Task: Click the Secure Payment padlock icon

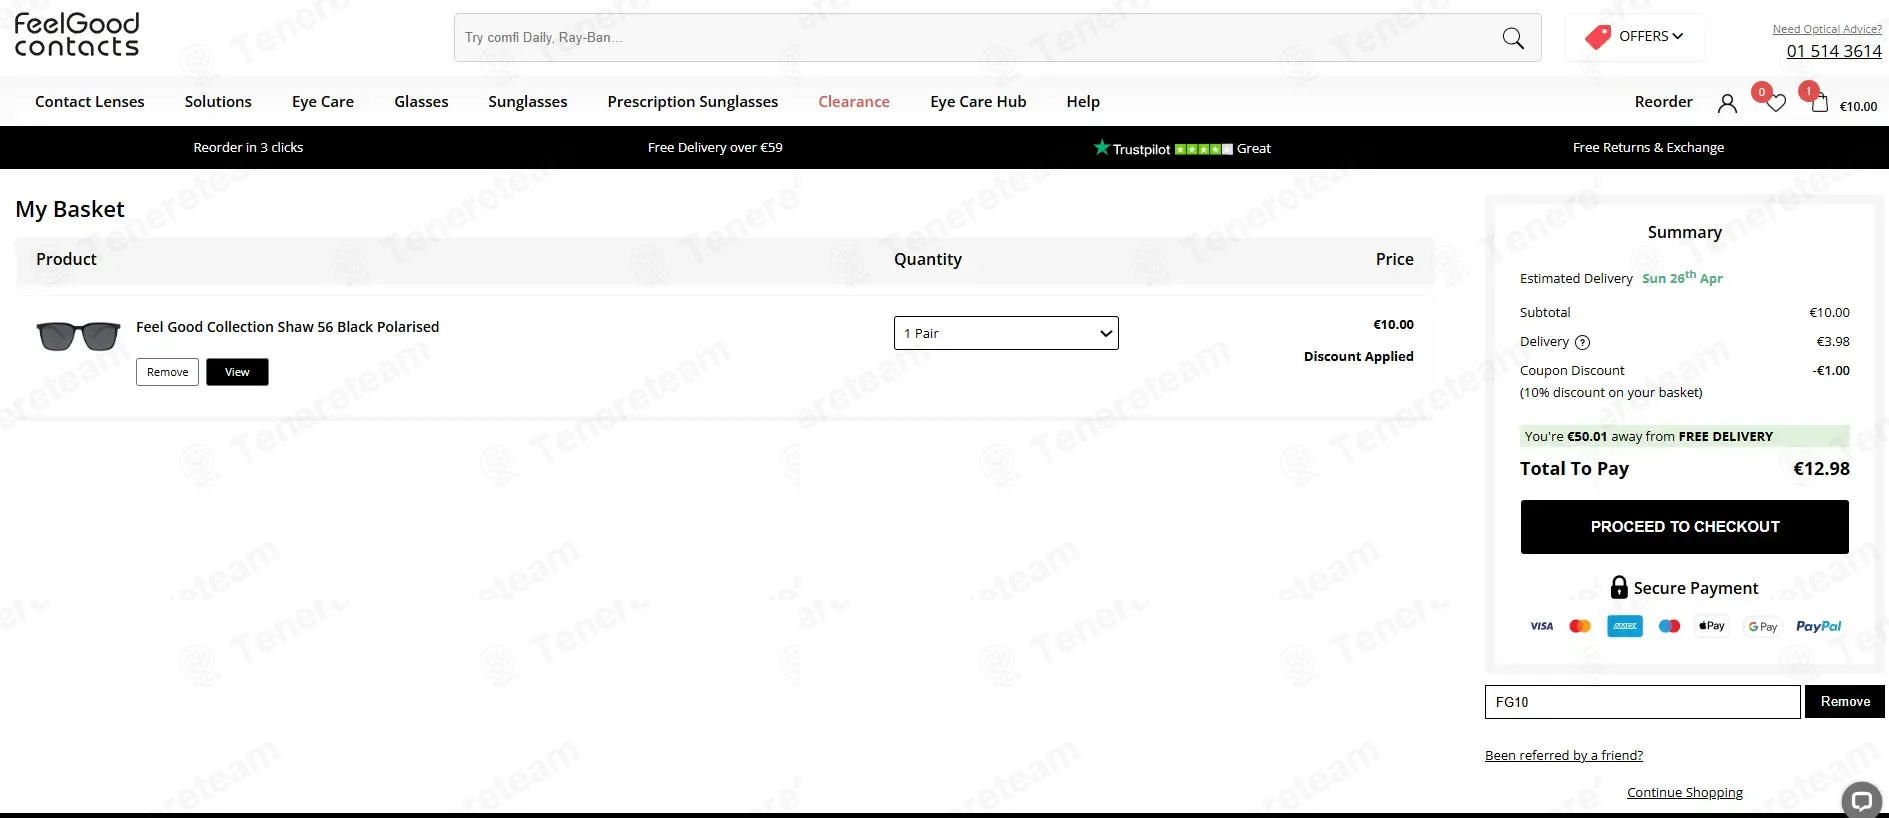Action: pyautogui.click(x=1619, y=587)
